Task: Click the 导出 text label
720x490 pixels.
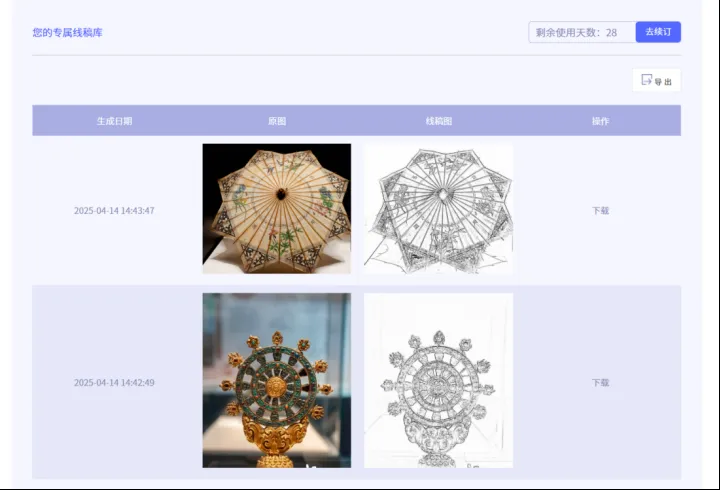Action: pos(663,82)
